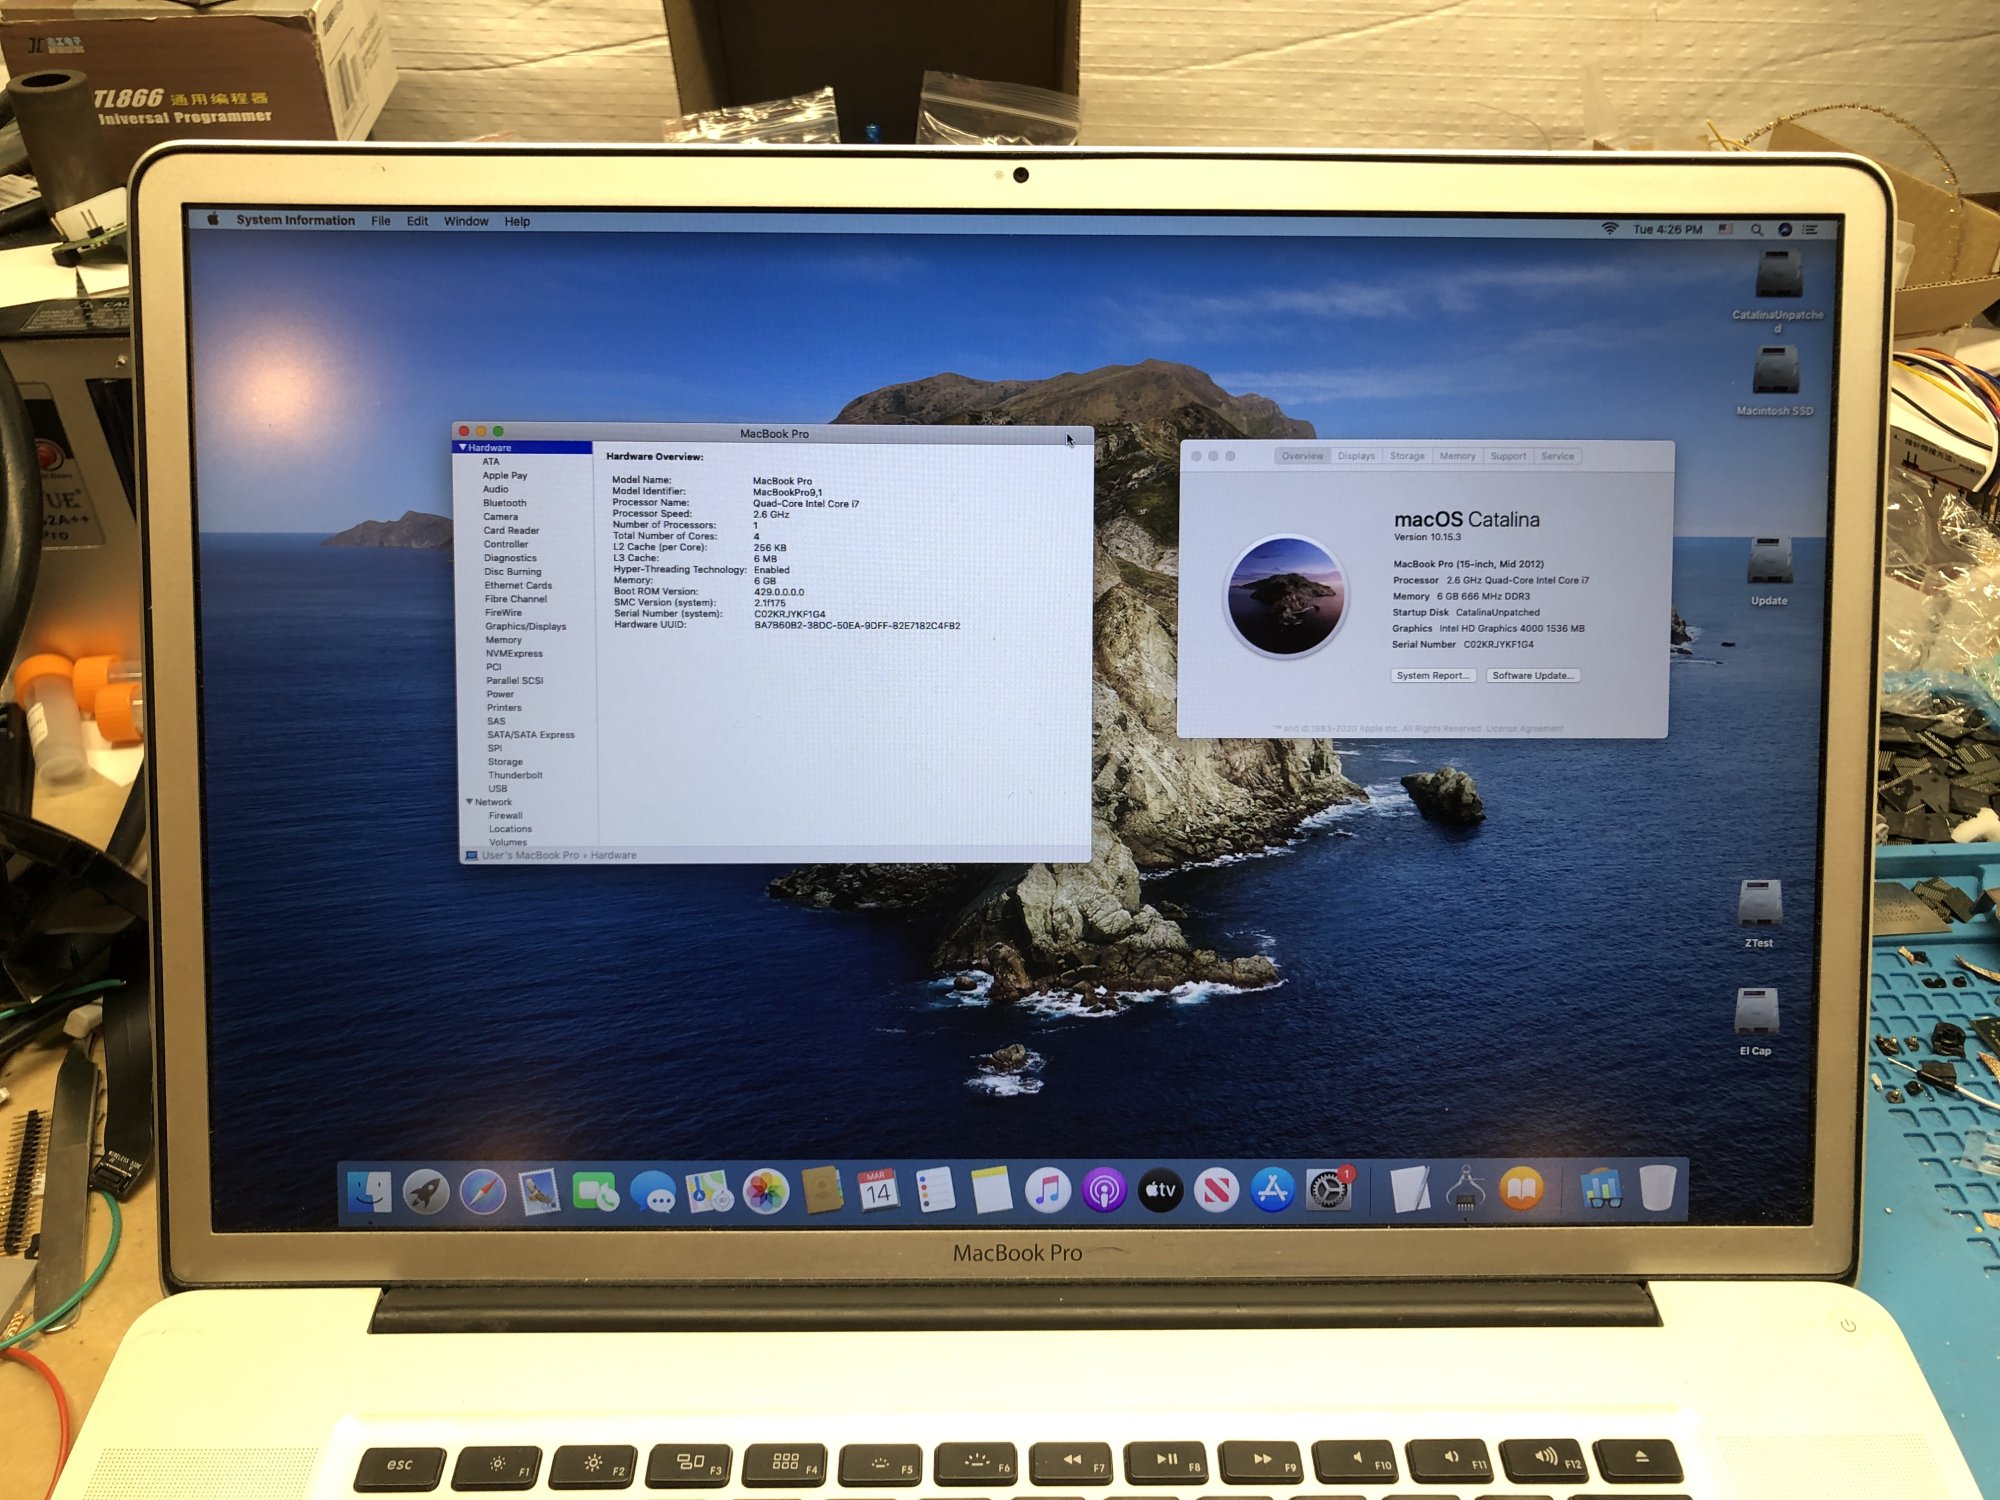The width and height of the screenshot is (2000, 1500).
Task: Click the Wi-Fi status menu icon
Action: click(x=1610, y=229)
